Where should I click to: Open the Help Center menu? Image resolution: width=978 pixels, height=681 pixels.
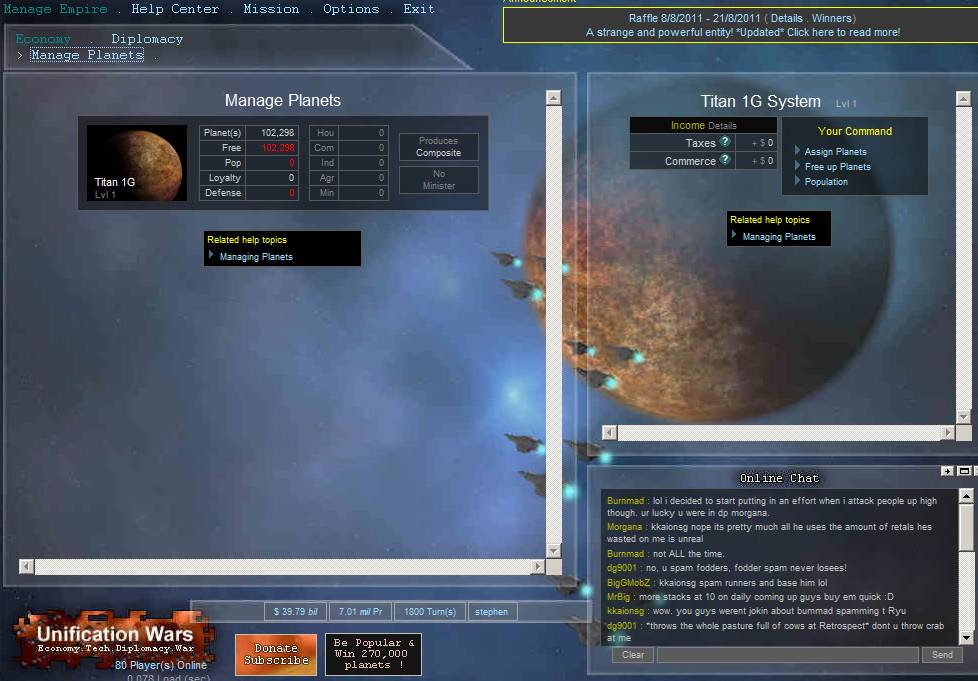click(175, 9)
